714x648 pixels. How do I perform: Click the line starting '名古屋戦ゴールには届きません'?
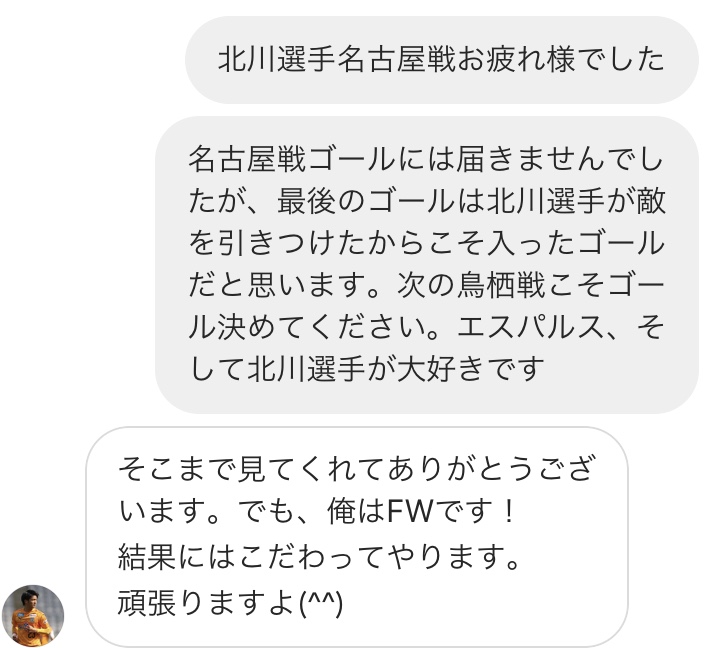click(426, 159)
